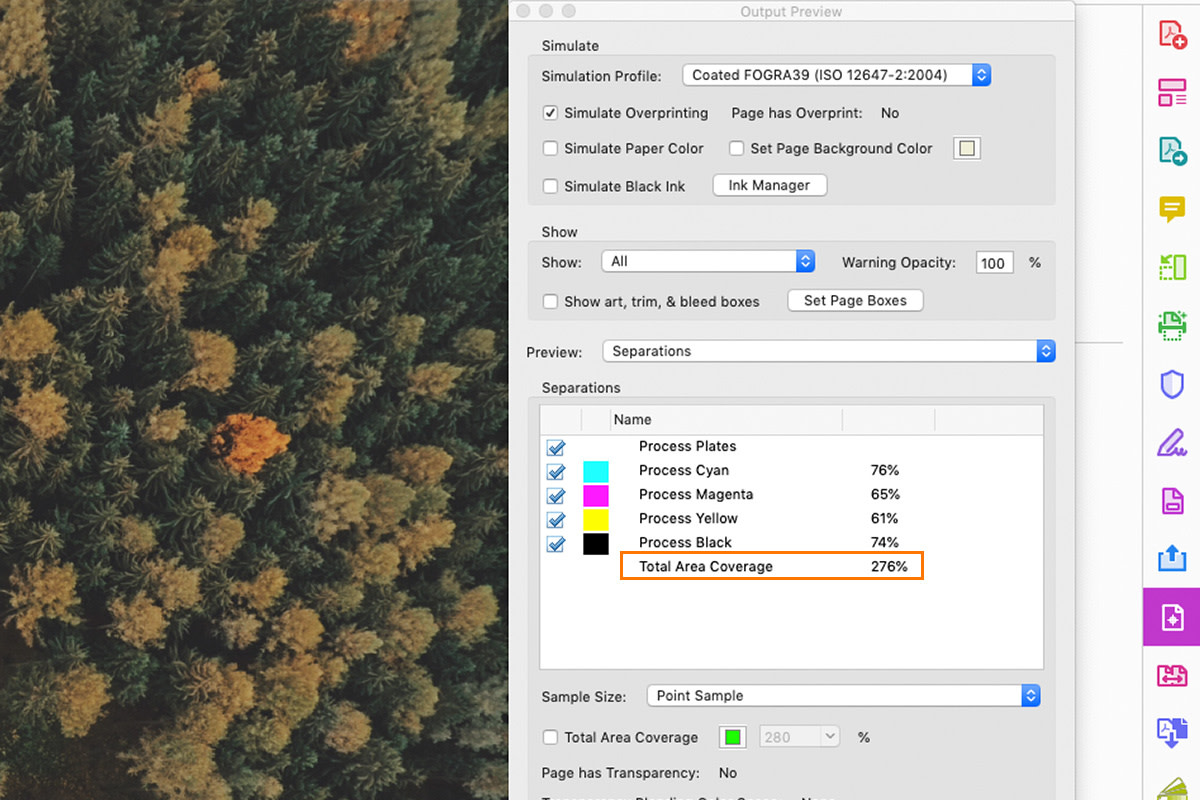Open the Scan & OCR printer icon
The height and width of the screenshot is (800, 1200).
pyautogui.click(x=1171, y=325)
